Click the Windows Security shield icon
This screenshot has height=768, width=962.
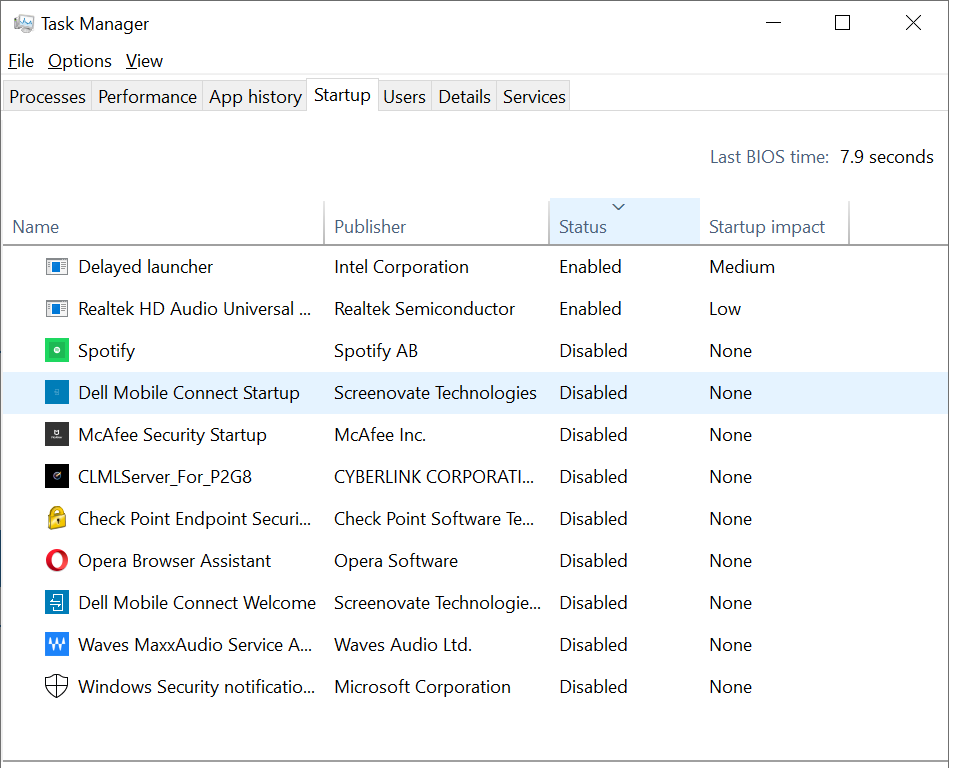point(57,687)
